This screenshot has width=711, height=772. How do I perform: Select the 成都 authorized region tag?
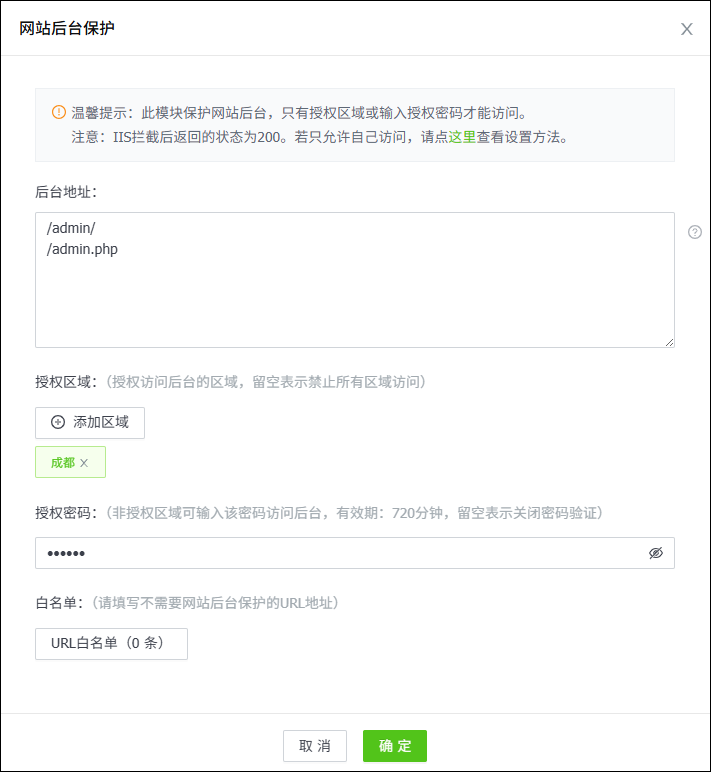click(63, 463)
